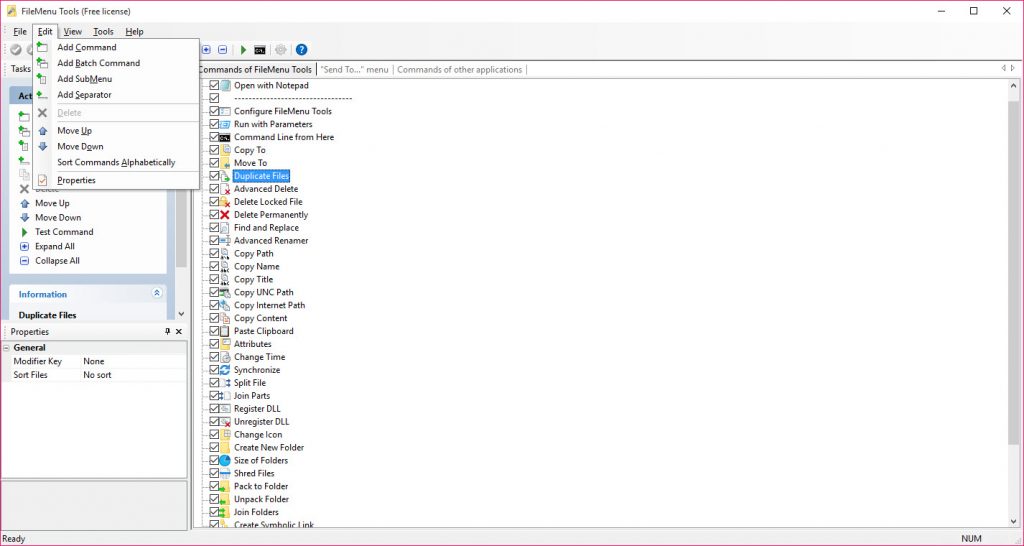Uncheck the Duplicate Files checkbox
1024x546 pixels.
tap(214, 176)
